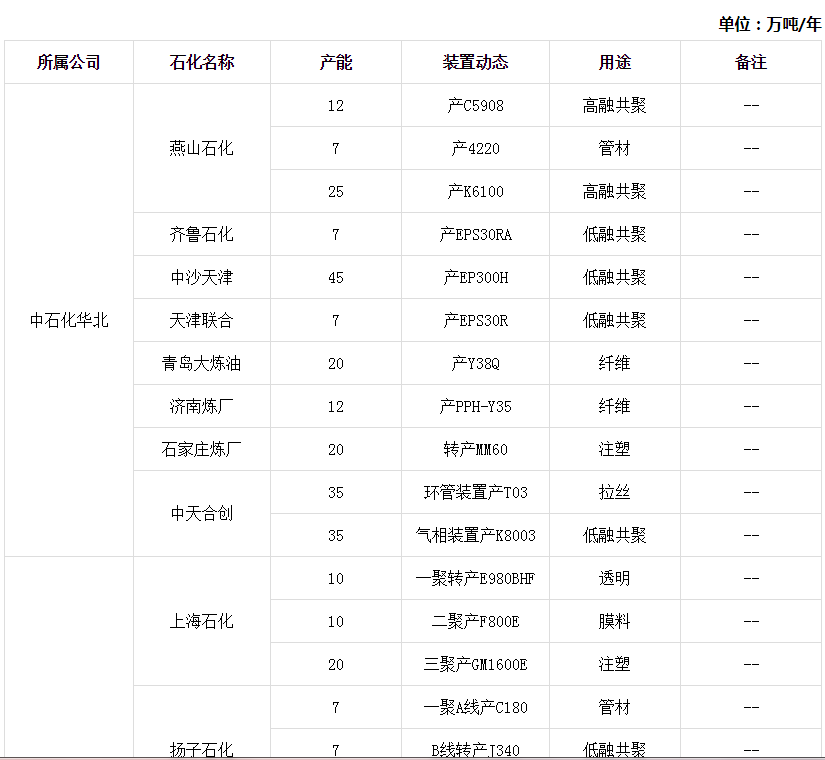The height and width of the screenshot is (760, 825).
Task: Click the 三聚产GM1600E cell
Action: 476,665
